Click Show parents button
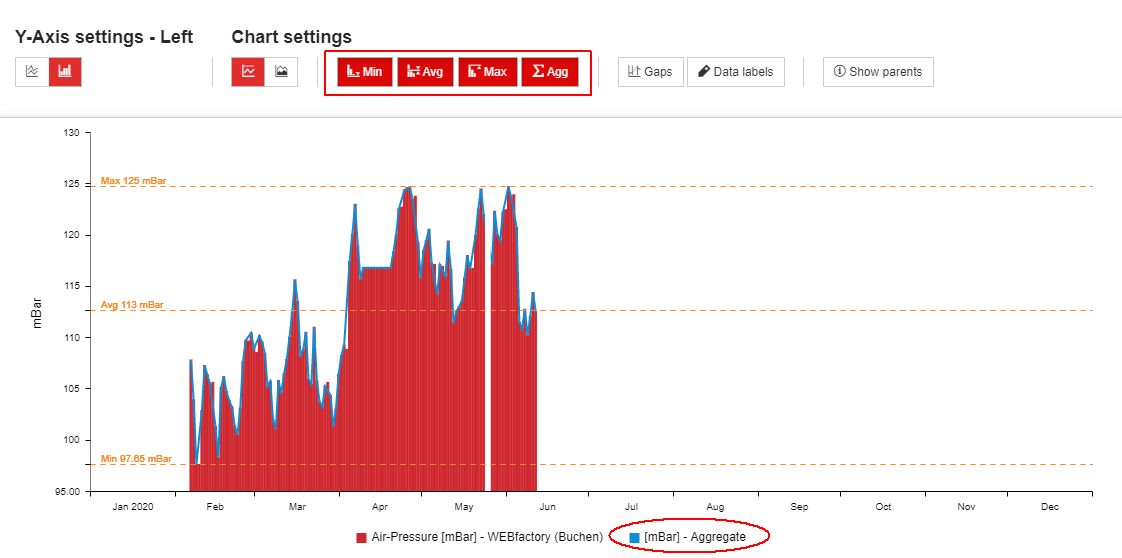Viewport: 1122px width, 558px height. click(x=878, y=72)
